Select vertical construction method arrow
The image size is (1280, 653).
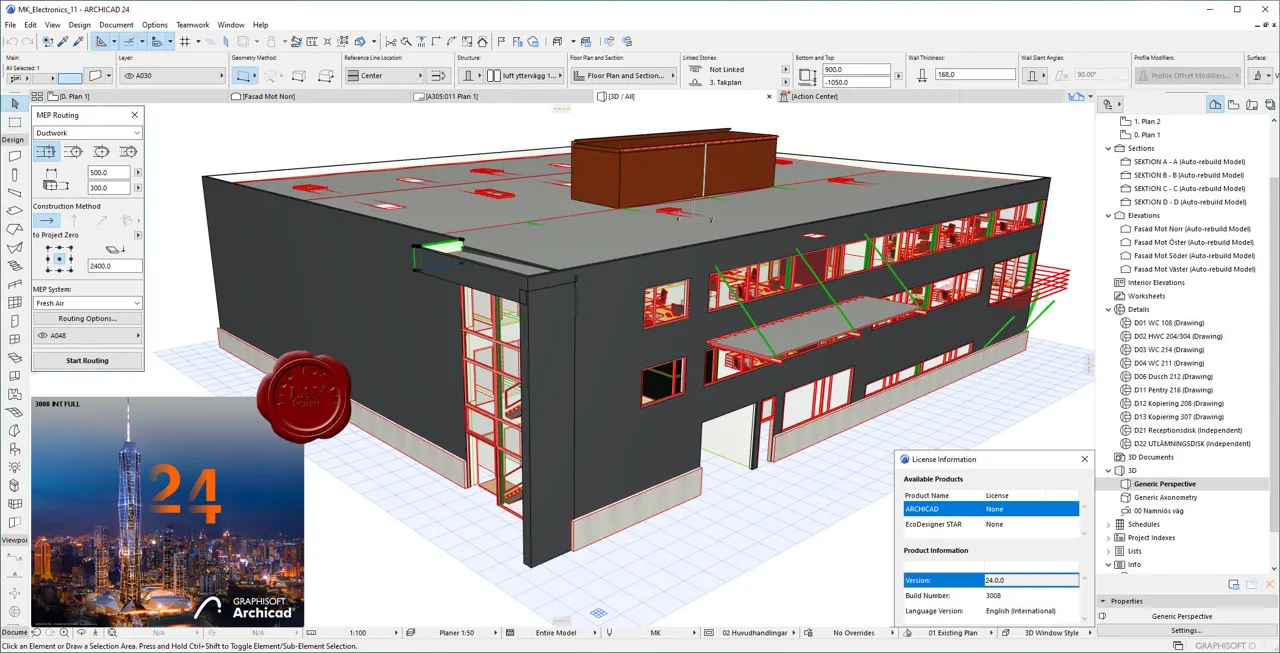pyautogui.click(x=74, y=220)
